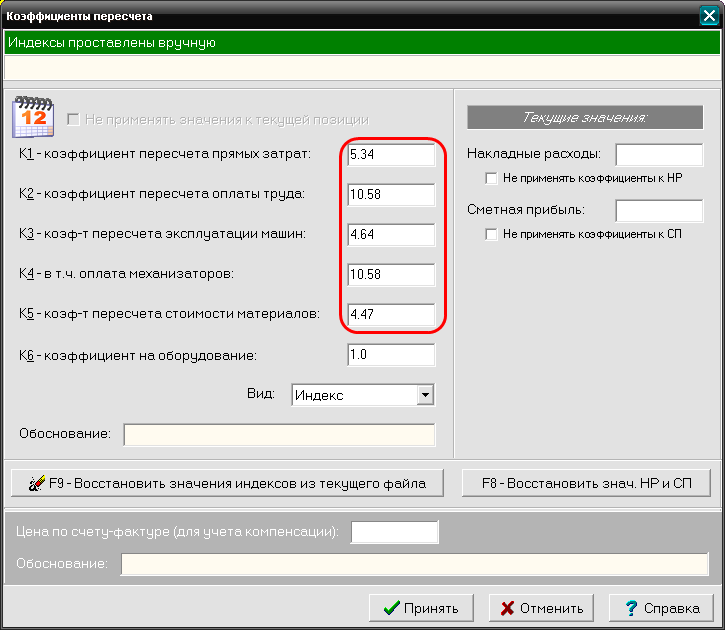Image resolution: width=725 pixels, height=630 pixels.
Task: Enable Не применять коэффициенты к СП
Action: [x=491, y=234]
